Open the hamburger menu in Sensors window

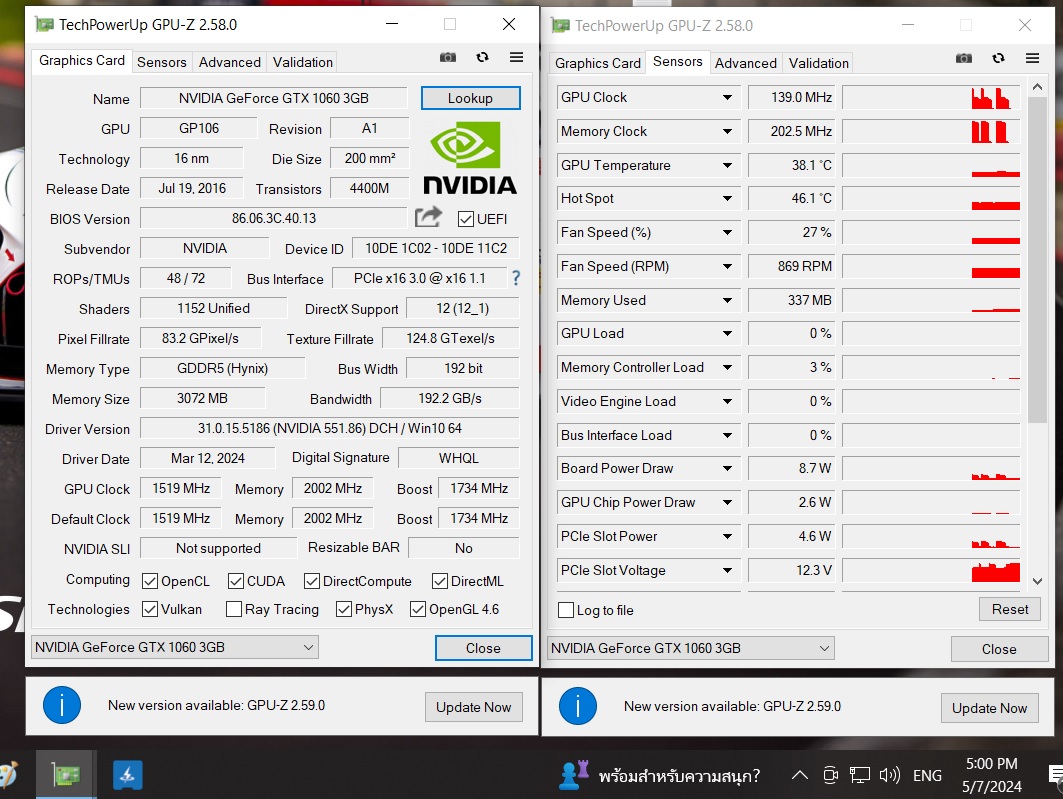click(x=1031, y=58)
